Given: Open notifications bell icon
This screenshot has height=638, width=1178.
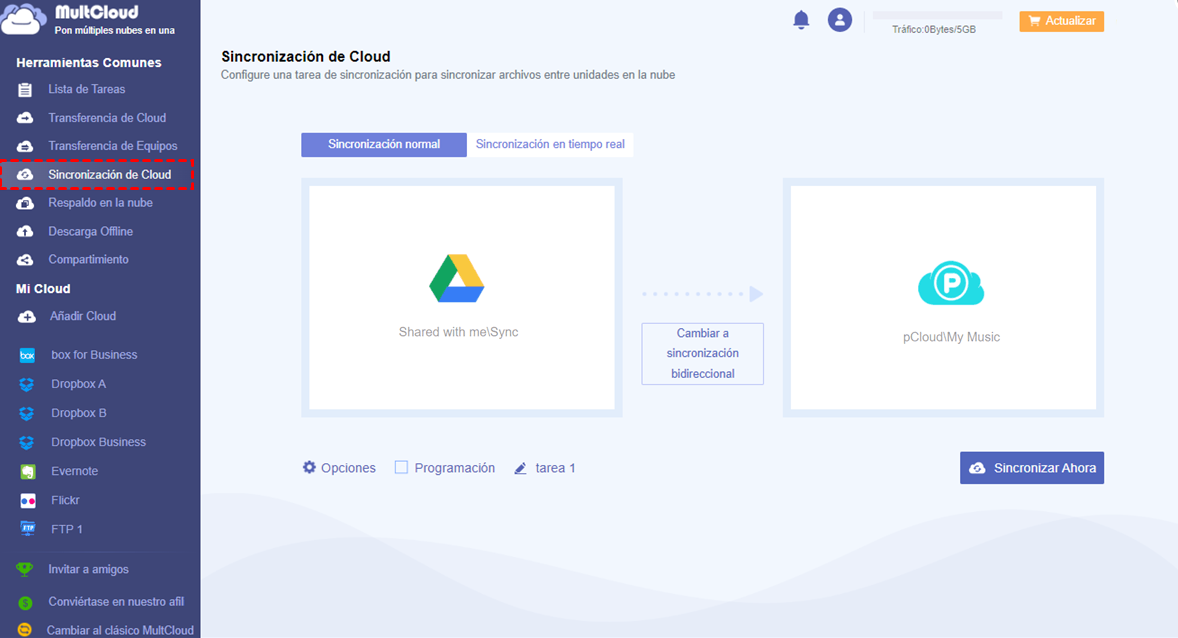Looking at the screenshot, I should click(x=801, y=20).
